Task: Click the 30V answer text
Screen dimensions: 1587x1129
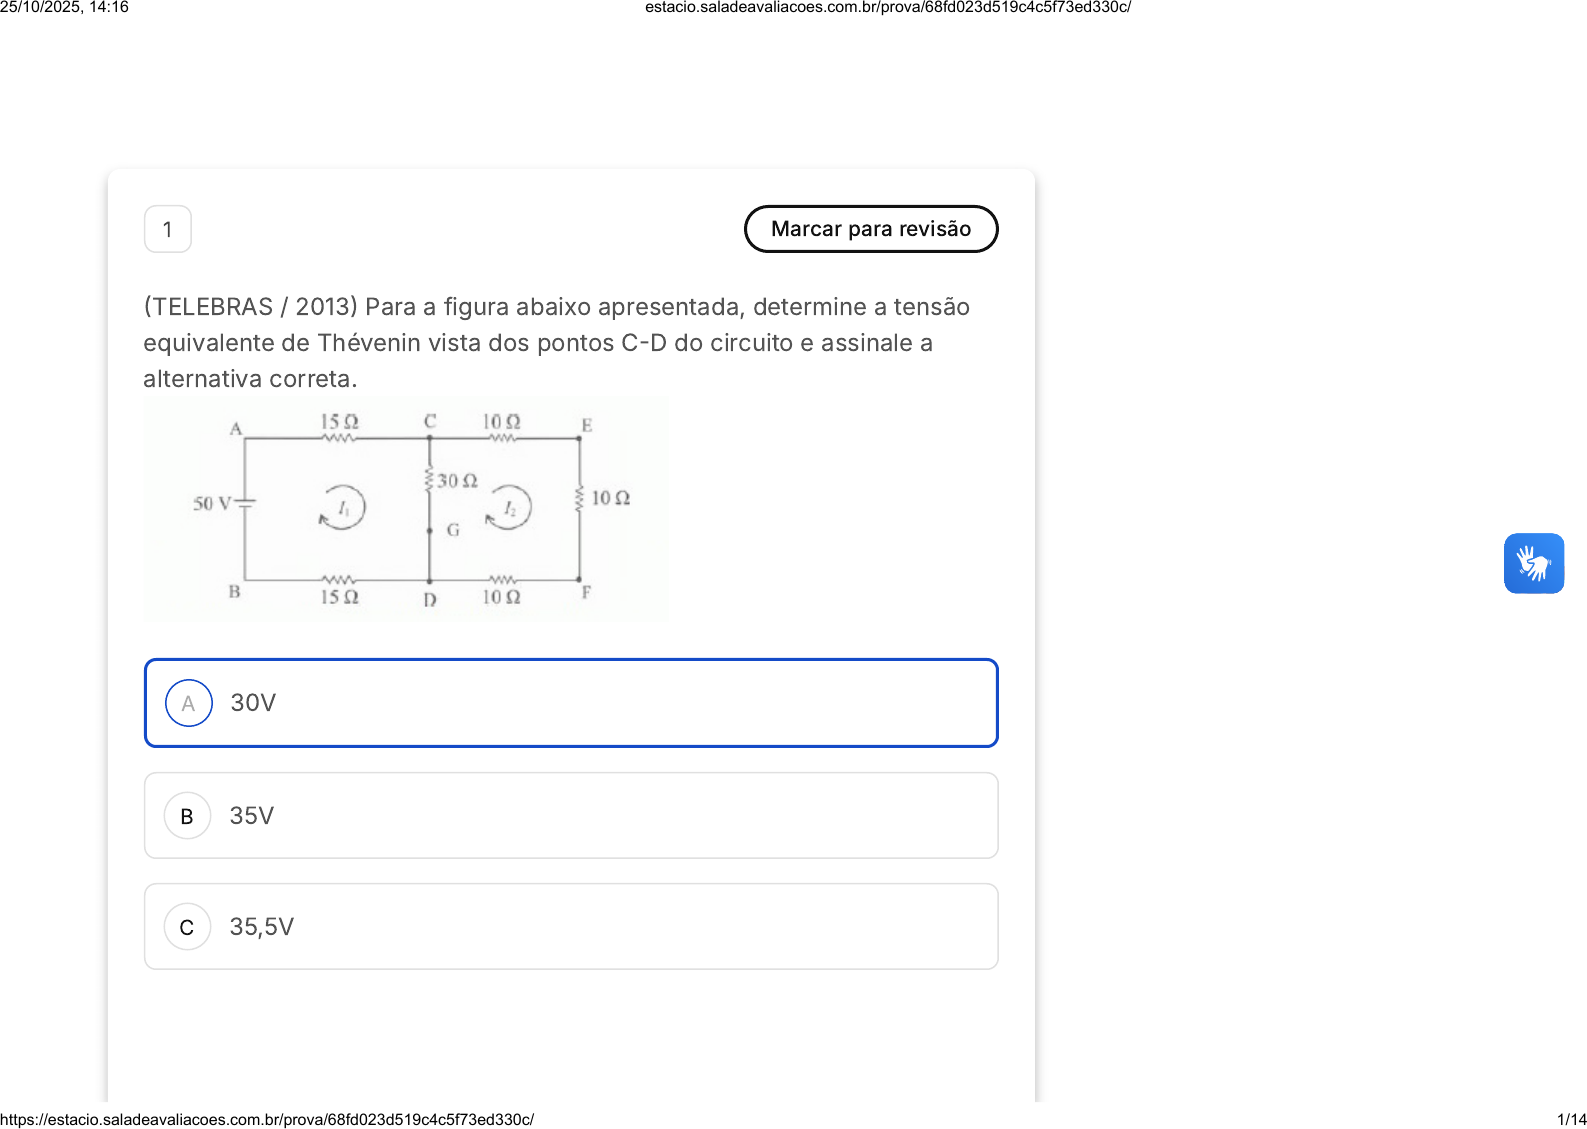Action: [x=253, y=703]
